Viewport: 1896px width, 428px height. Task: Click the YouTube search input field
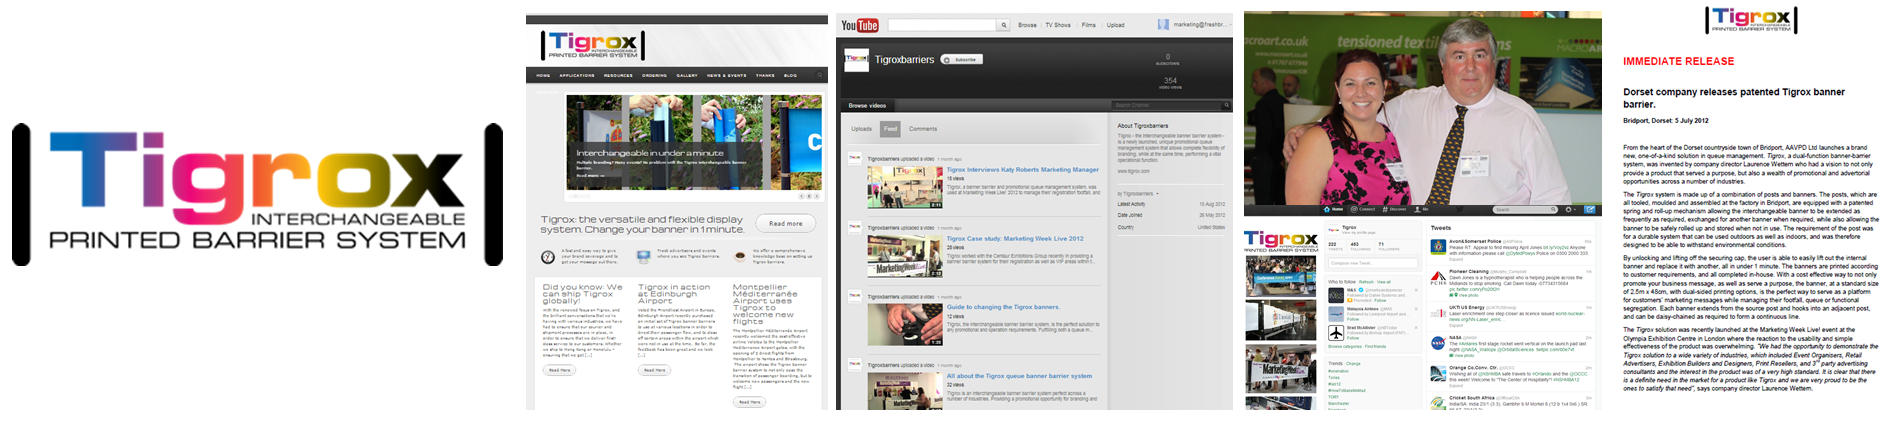(x=942, y=25)
